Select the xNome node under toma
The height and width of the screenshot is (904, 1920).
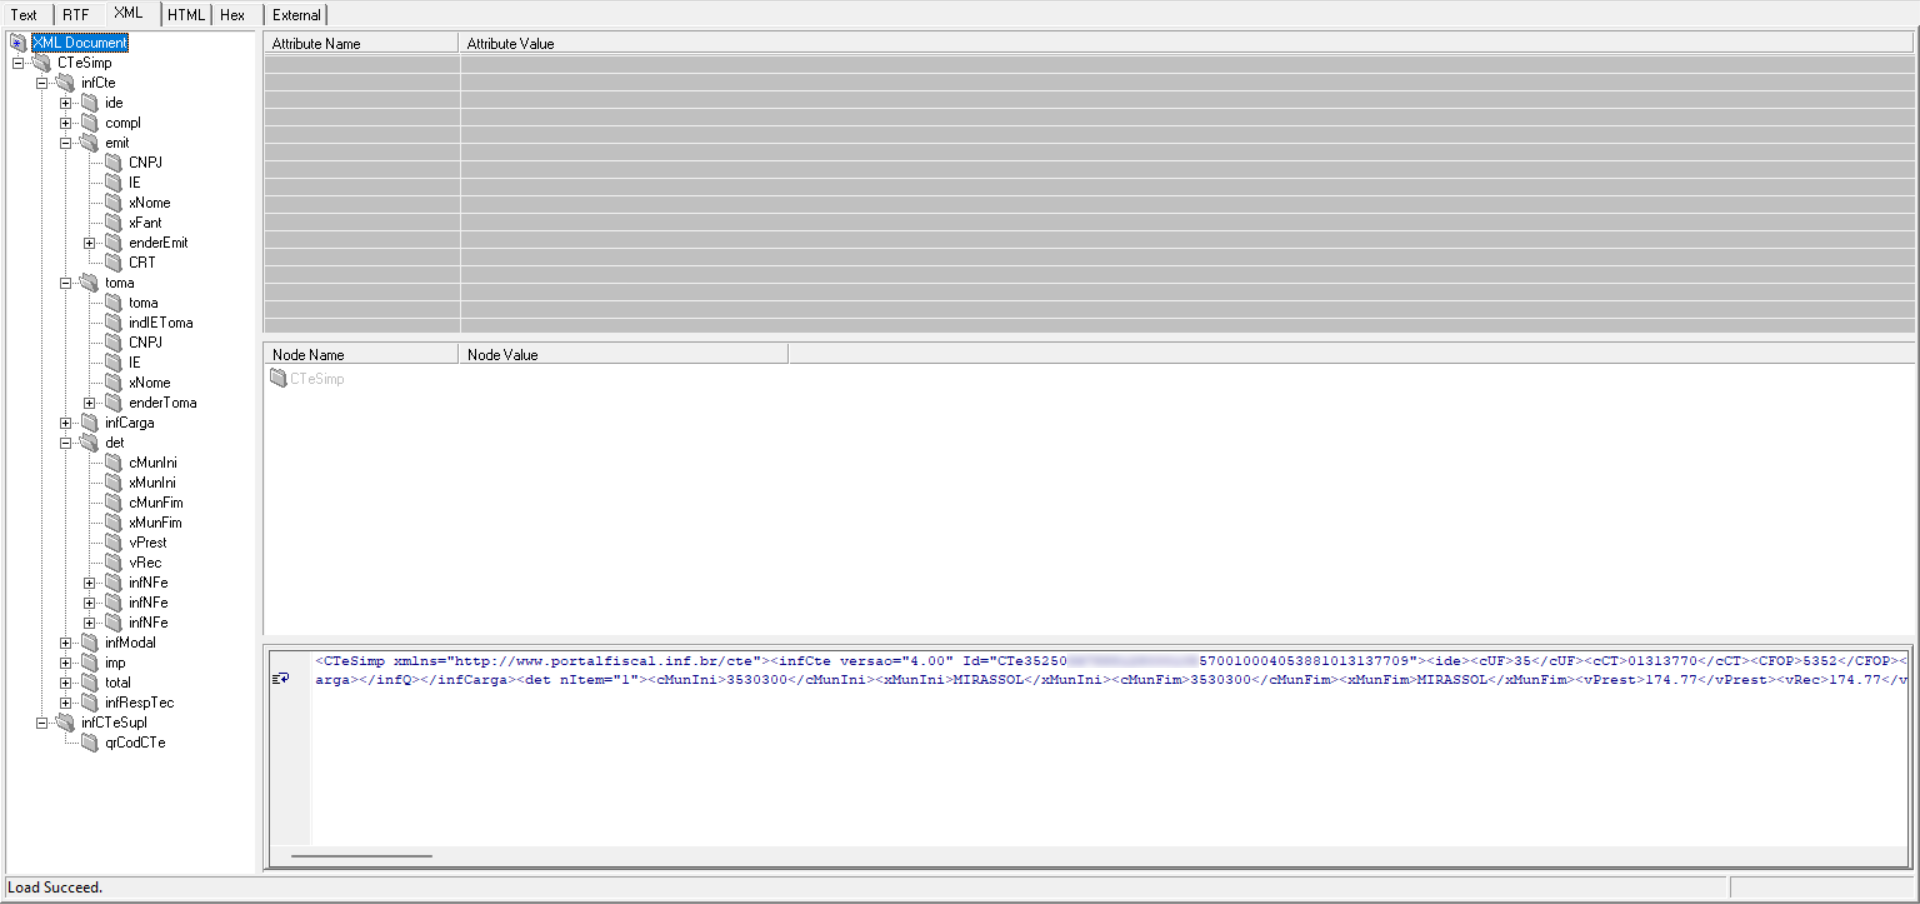(149, 382)
